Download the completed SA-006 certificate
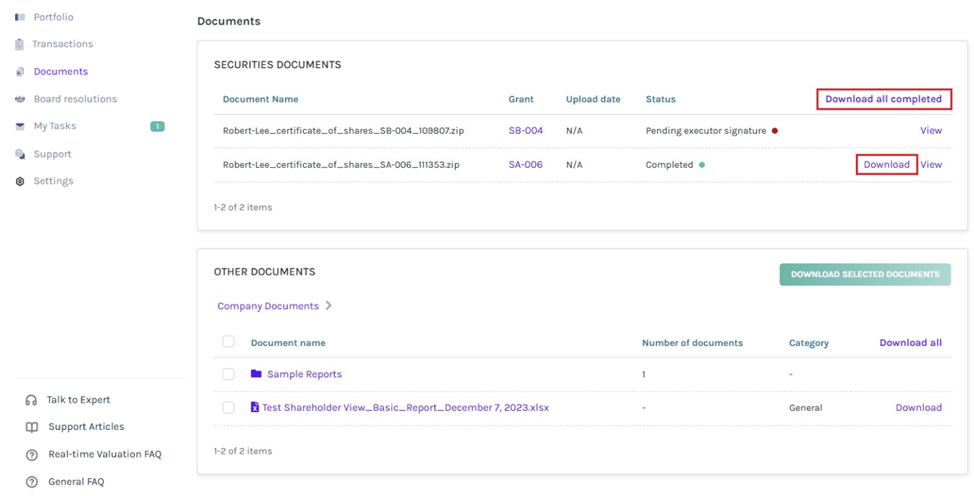Viewport: 974px width, 496px height. 886,165
